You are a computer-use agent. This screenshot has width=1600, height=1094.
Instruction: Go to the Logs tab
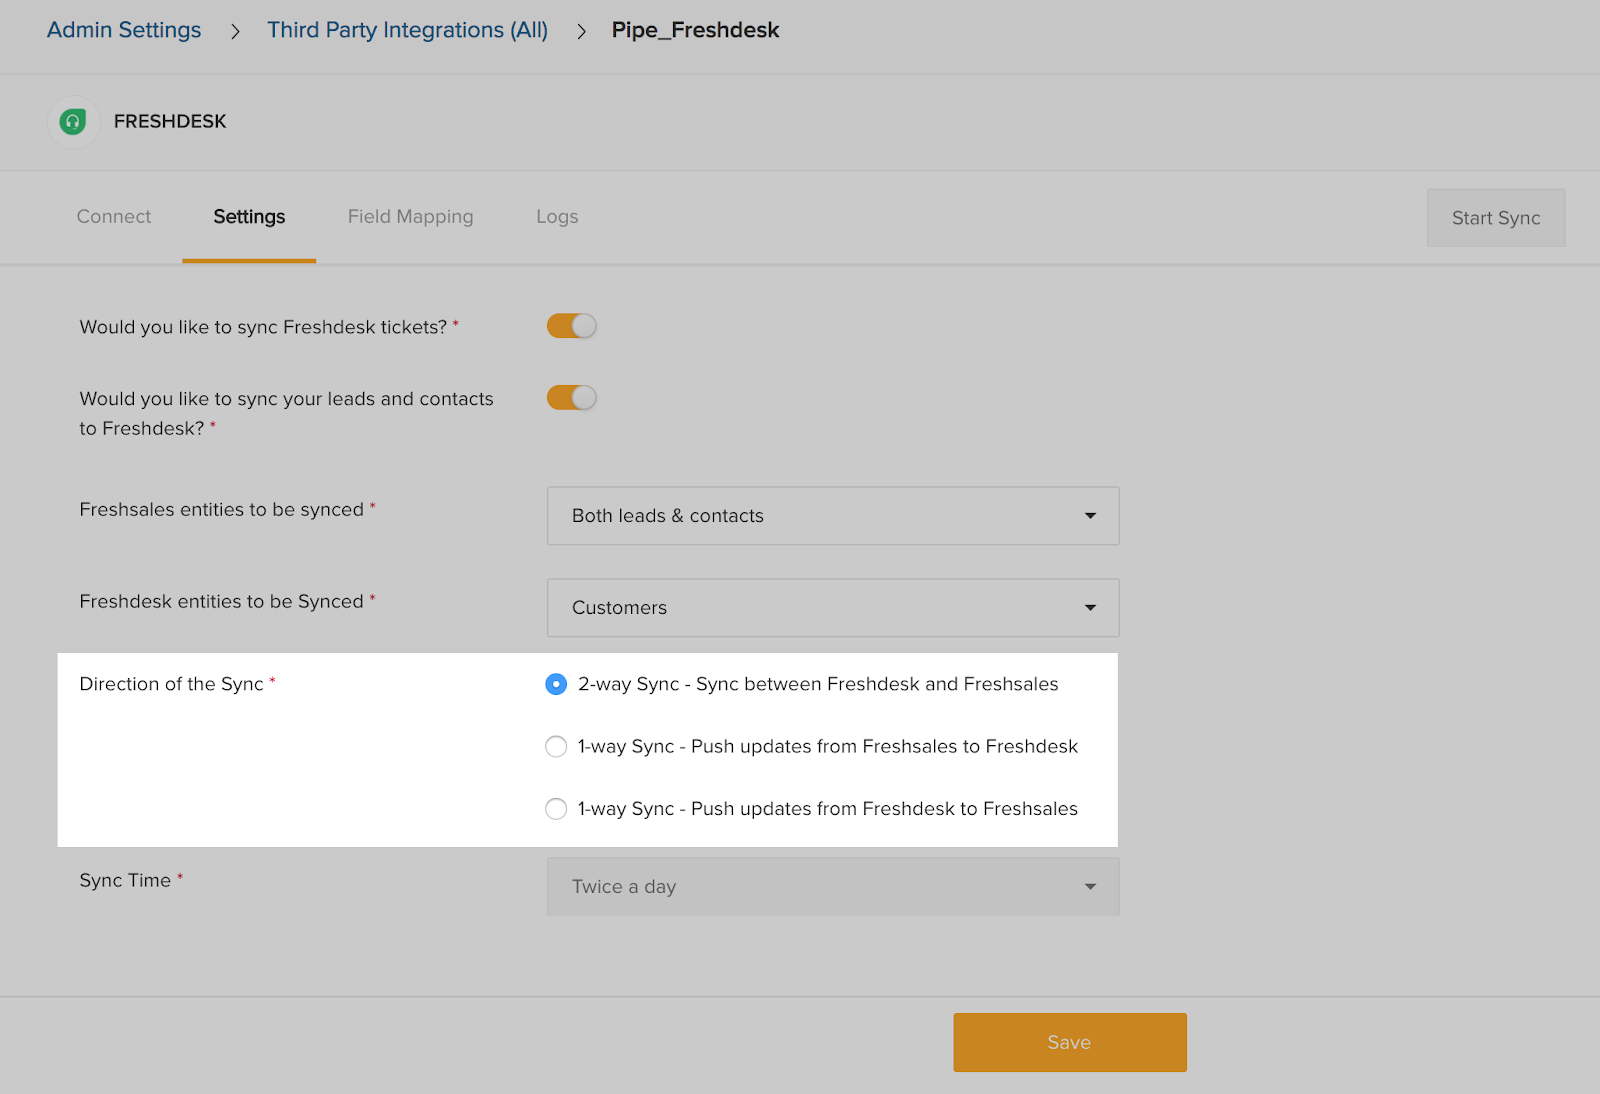[557, 217]
